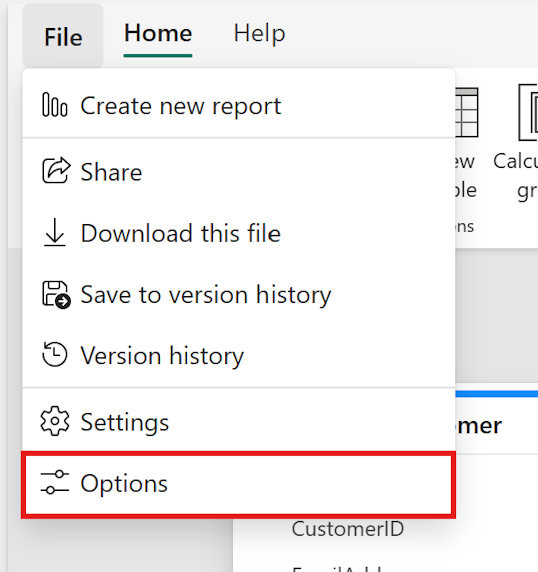This screenshot has width=538, height=572.
Task: Select the highlighted Options entry
Action: (x=239, y=483)
